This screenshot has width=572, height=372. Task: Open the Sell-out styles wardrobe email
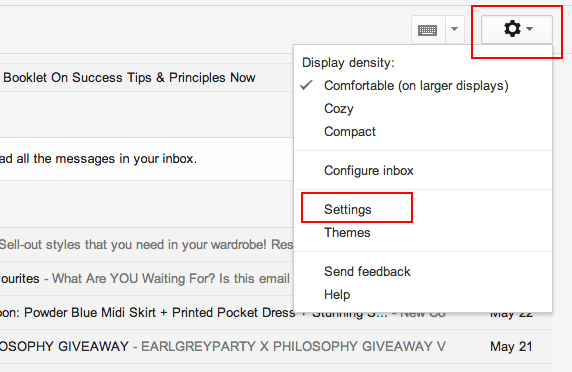[x=147, y=245]
